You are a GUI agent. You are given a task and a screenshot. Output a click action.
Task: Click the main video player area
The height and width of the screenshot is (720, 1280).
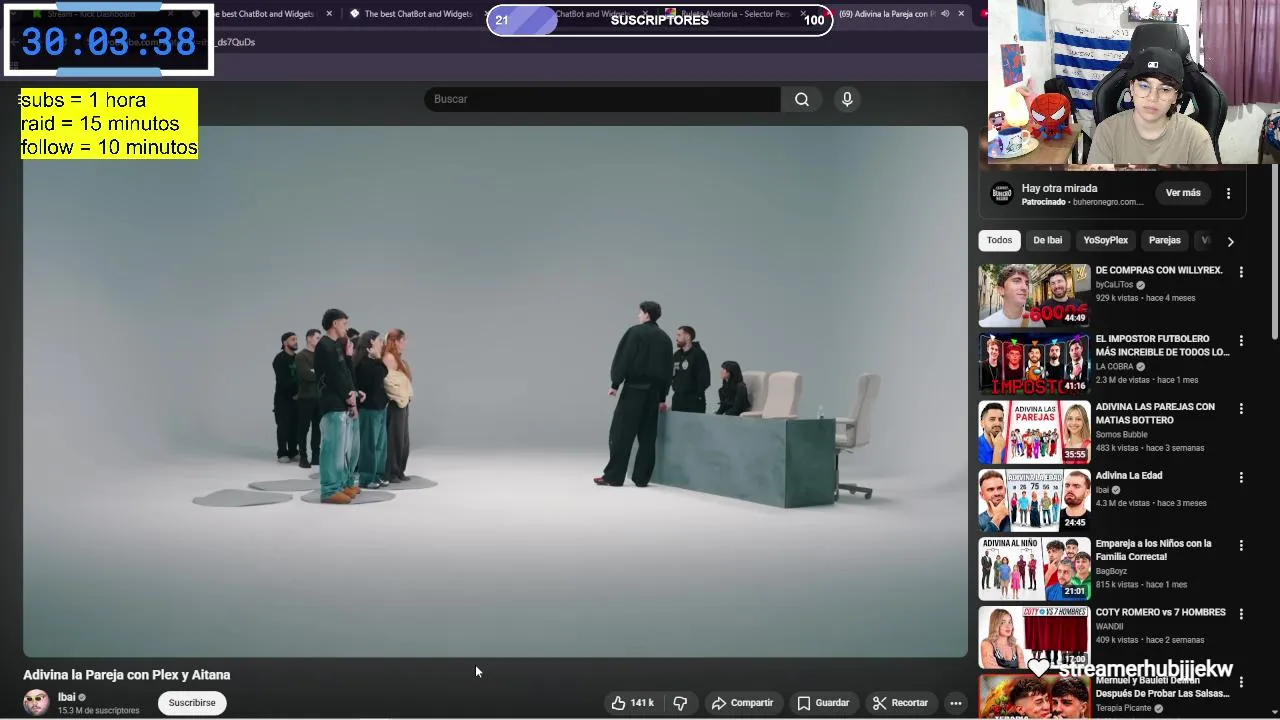click(x=495, y=391)
